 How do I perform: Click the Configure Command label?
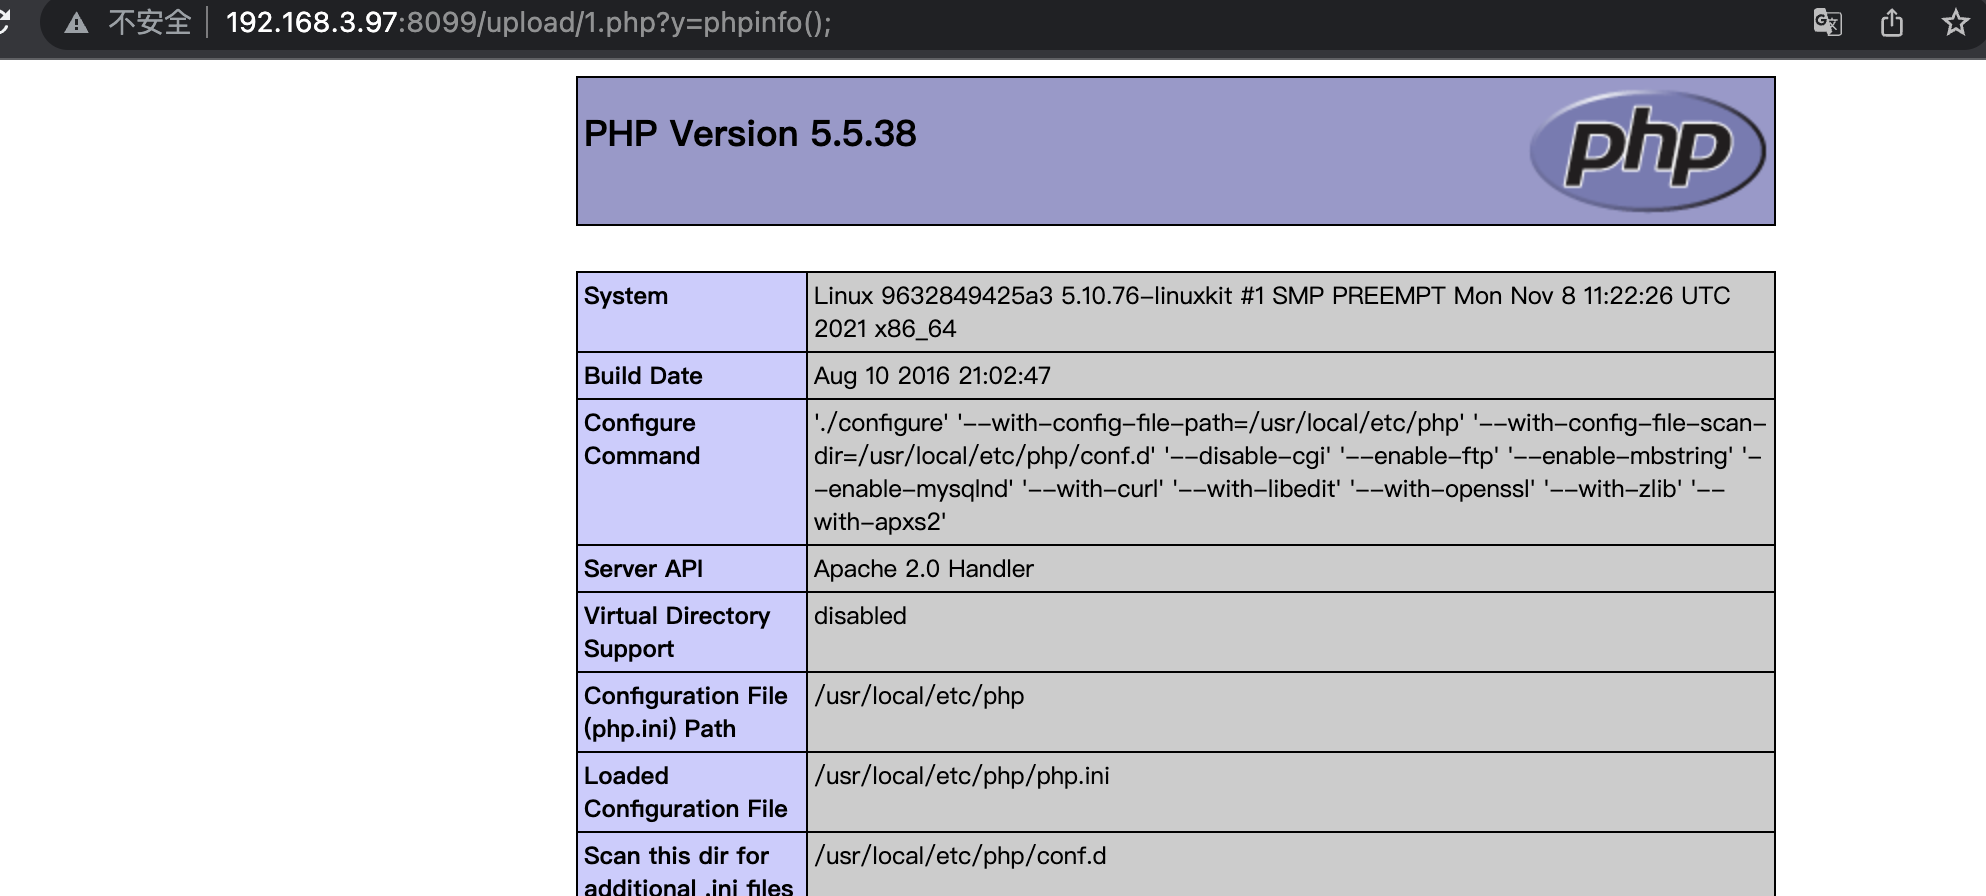[642, 439]
